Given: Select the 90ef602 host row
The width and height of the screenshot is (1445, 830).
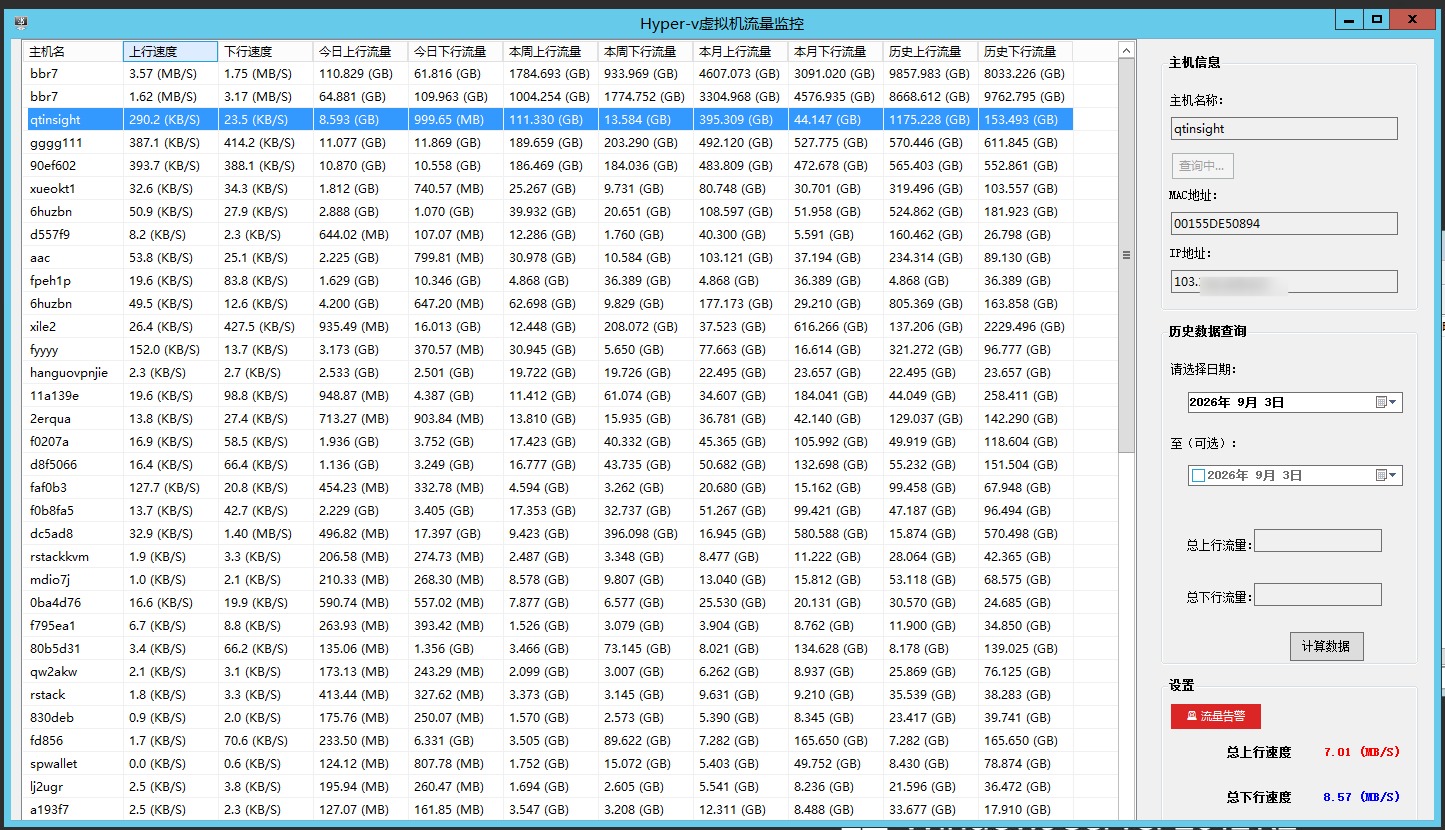Looking at the screenshot, I should tap(549, 166).
